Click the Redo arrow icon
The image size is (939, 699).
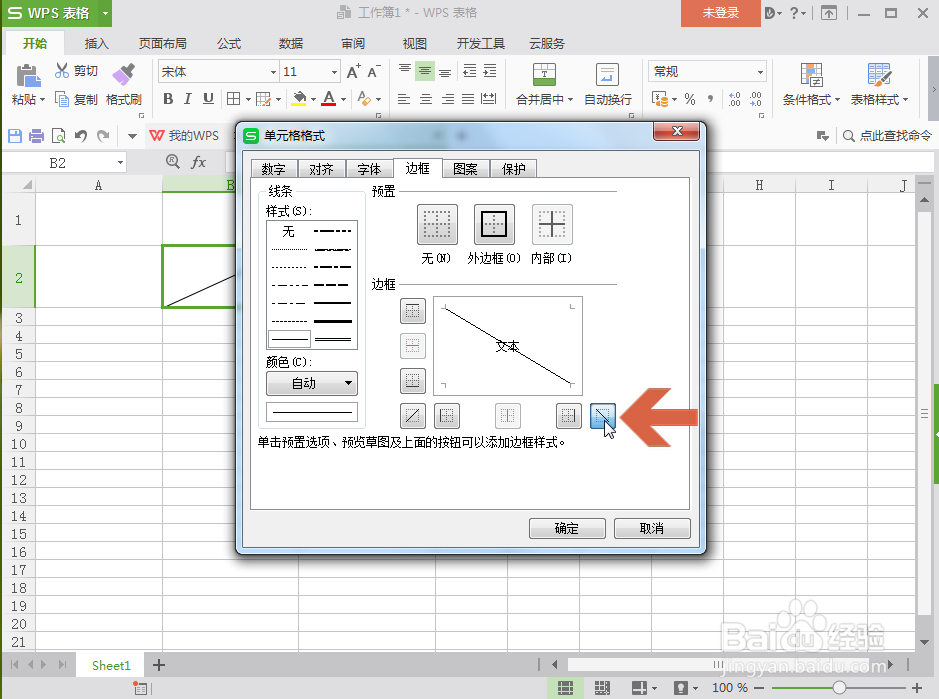pos(103,136)
